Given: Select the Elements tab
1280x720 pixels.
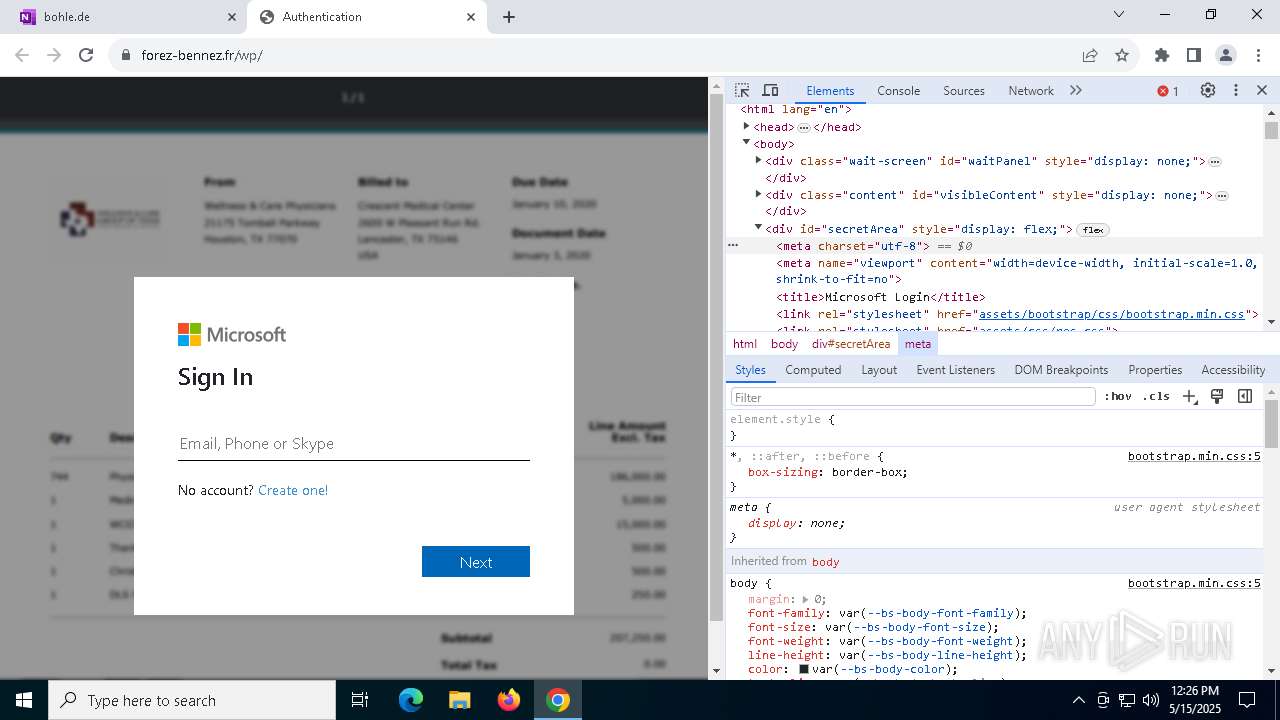Looking at the screenshot, I should (830, 90).
